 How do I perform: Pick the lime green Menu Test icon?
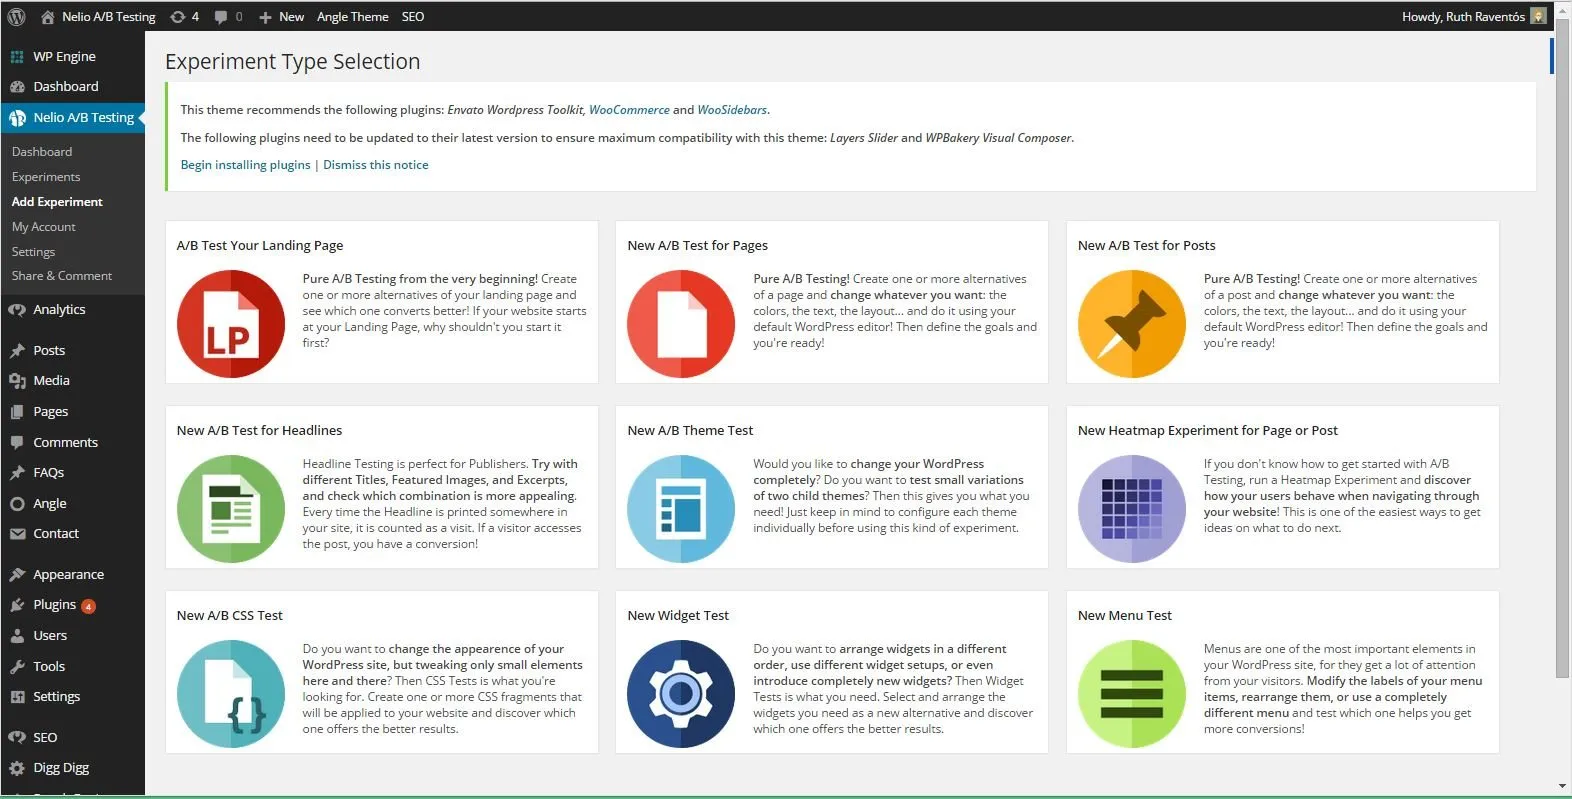[1131, 694]
